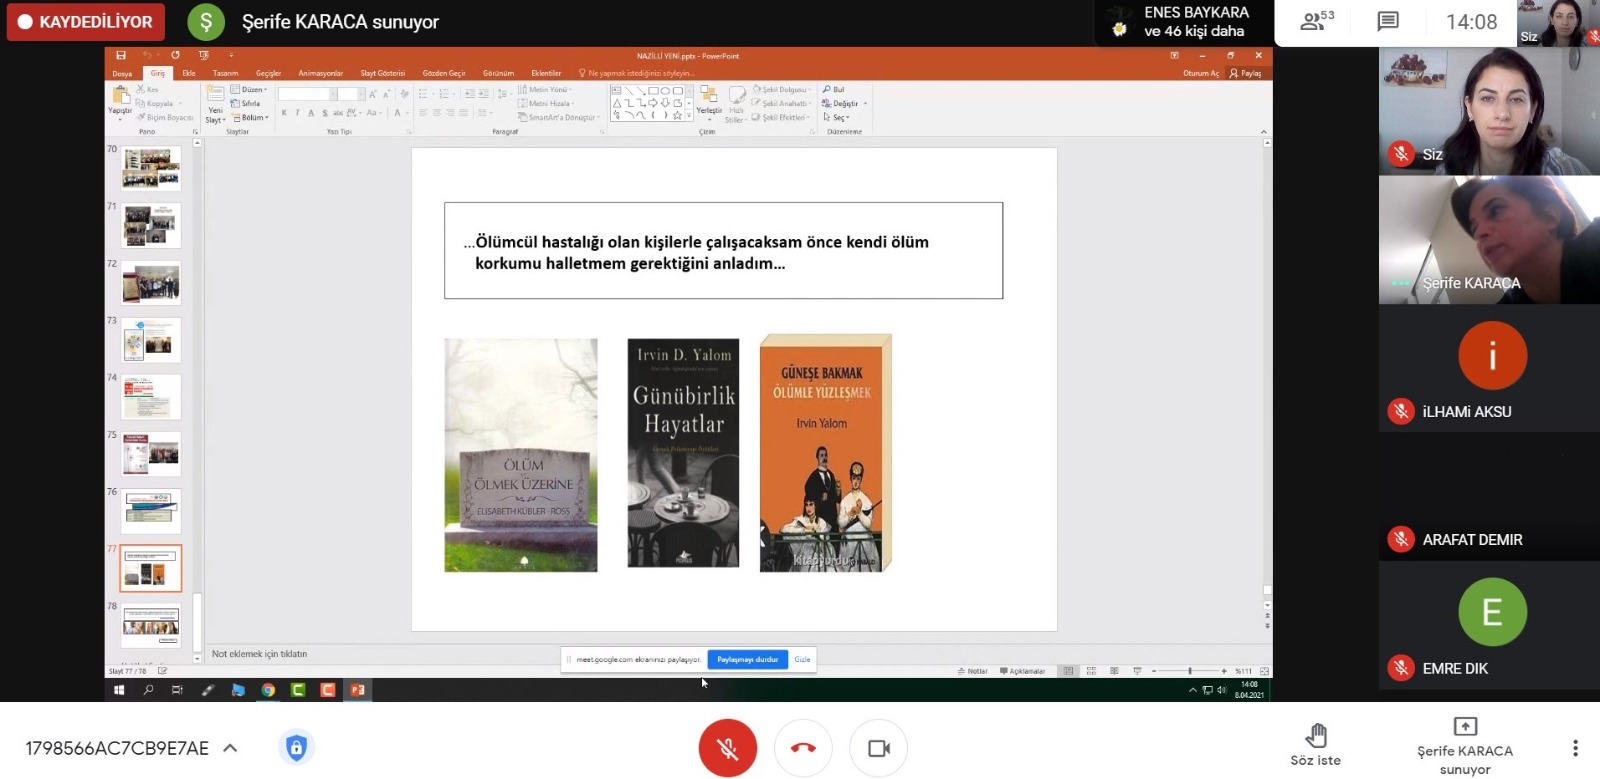Toggle the camera on or off

point(878,748)
